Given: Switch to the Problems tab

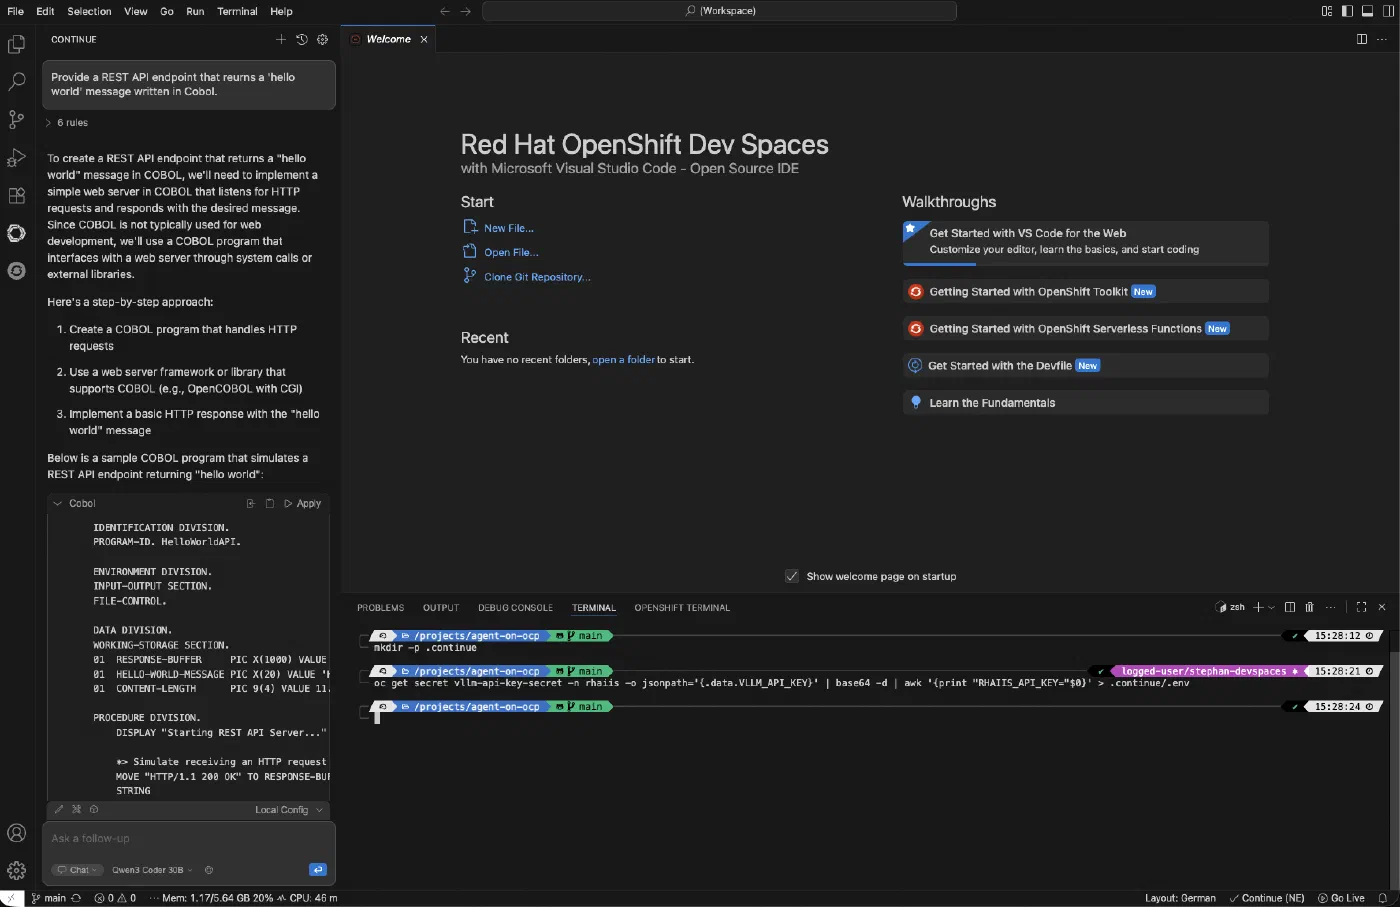Looking at the screenshot, I should pyautogui.click(x=380, y=608).
